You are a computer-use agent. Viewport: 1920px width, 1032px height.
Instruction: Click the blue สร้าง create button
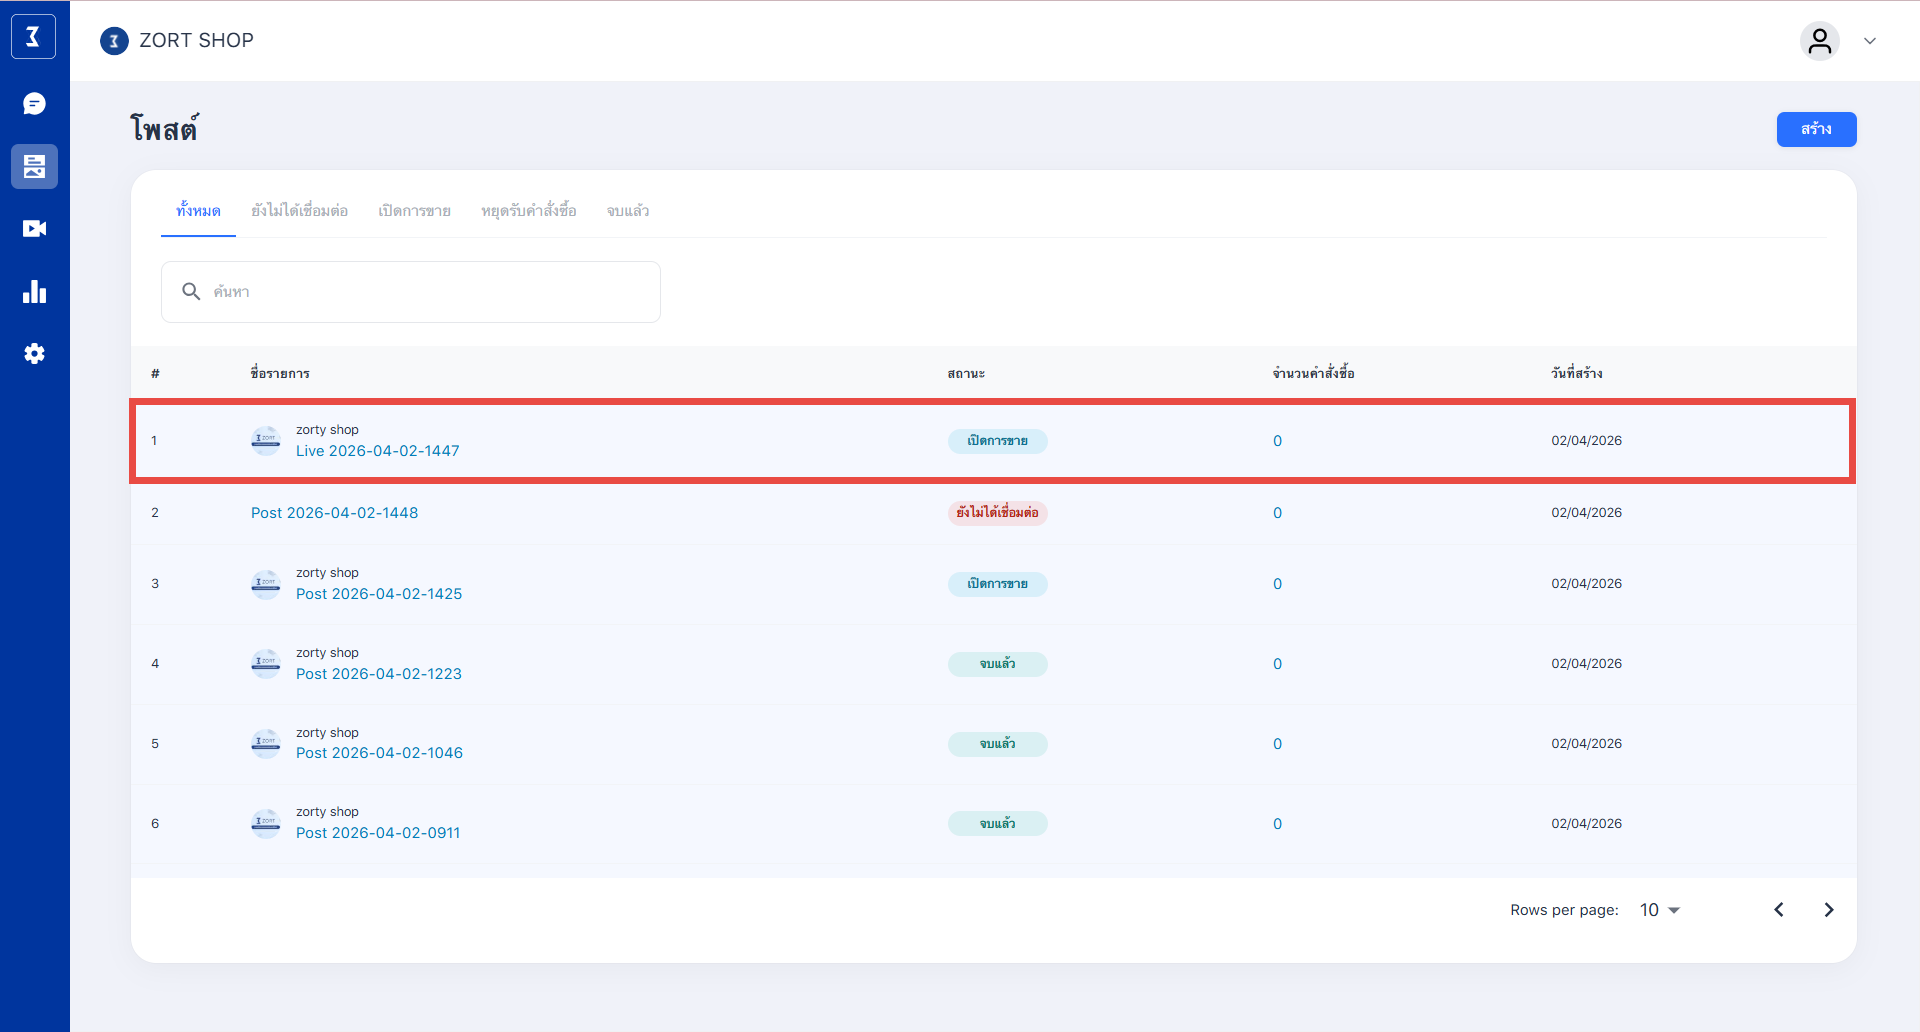(1815, 129)
